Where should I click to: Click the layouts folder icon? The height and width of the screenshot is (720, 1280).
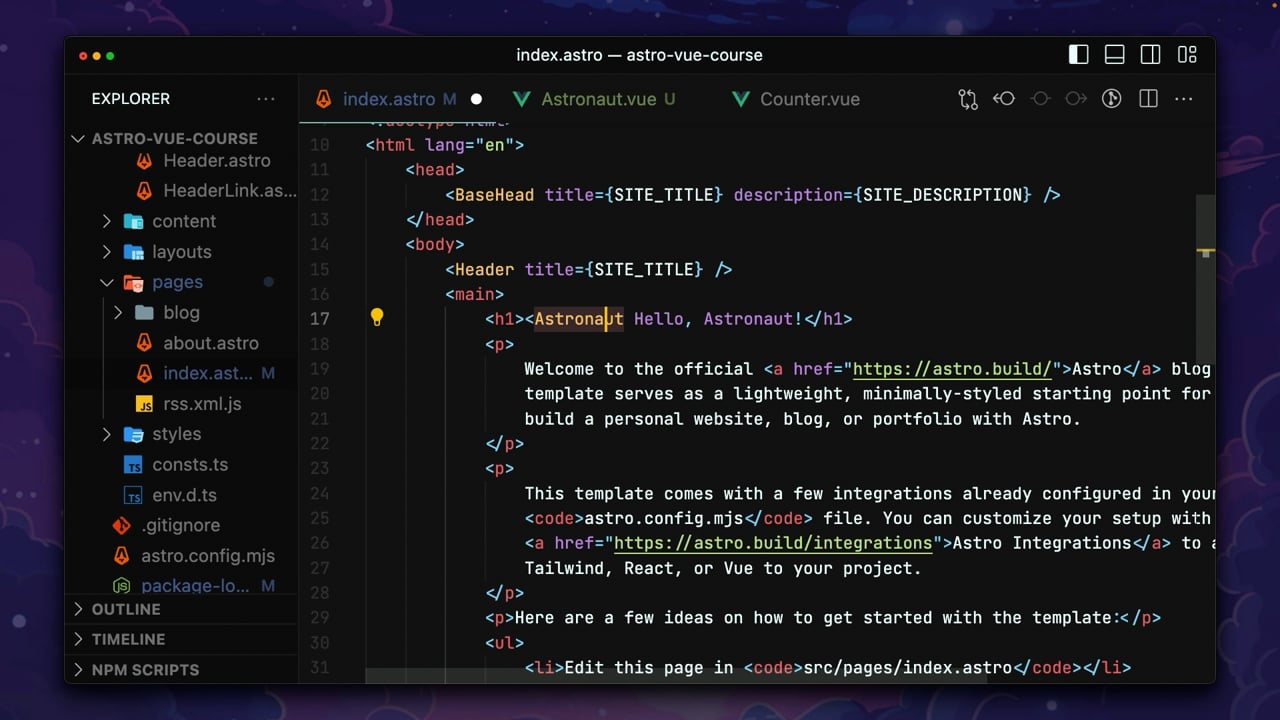[133, 252]
